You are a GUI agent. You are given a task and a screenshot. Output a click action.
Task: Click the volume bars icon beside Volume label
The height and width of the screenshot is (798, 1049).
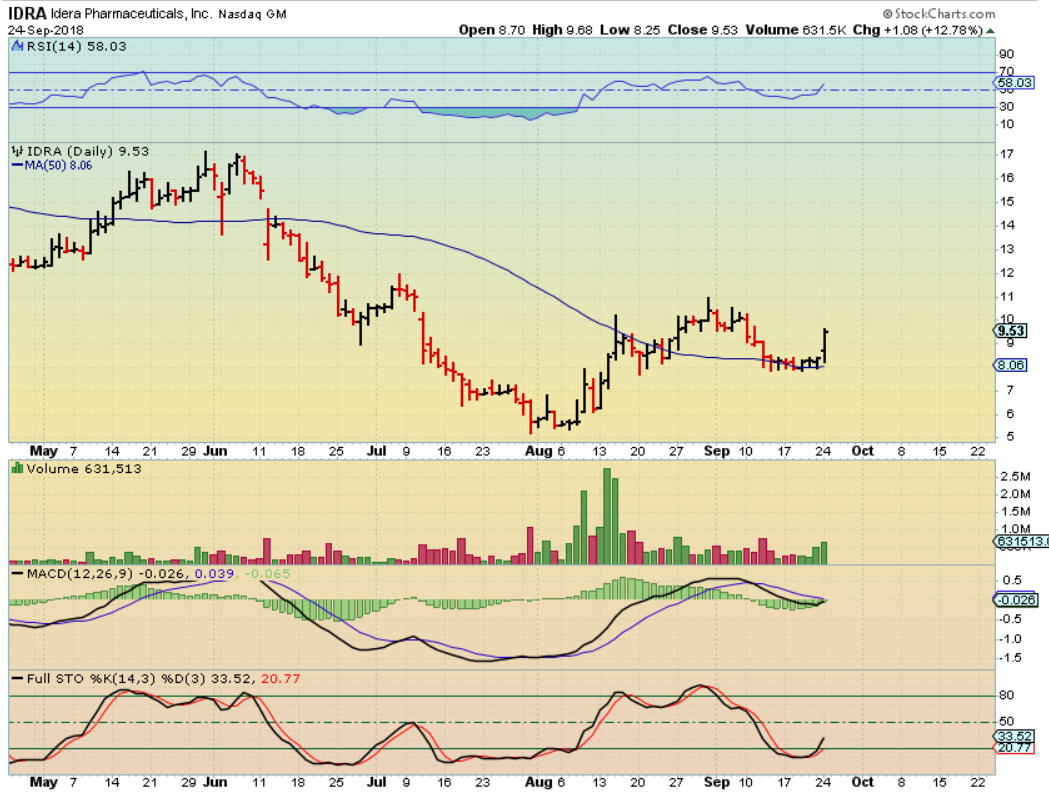coord(17,468)
